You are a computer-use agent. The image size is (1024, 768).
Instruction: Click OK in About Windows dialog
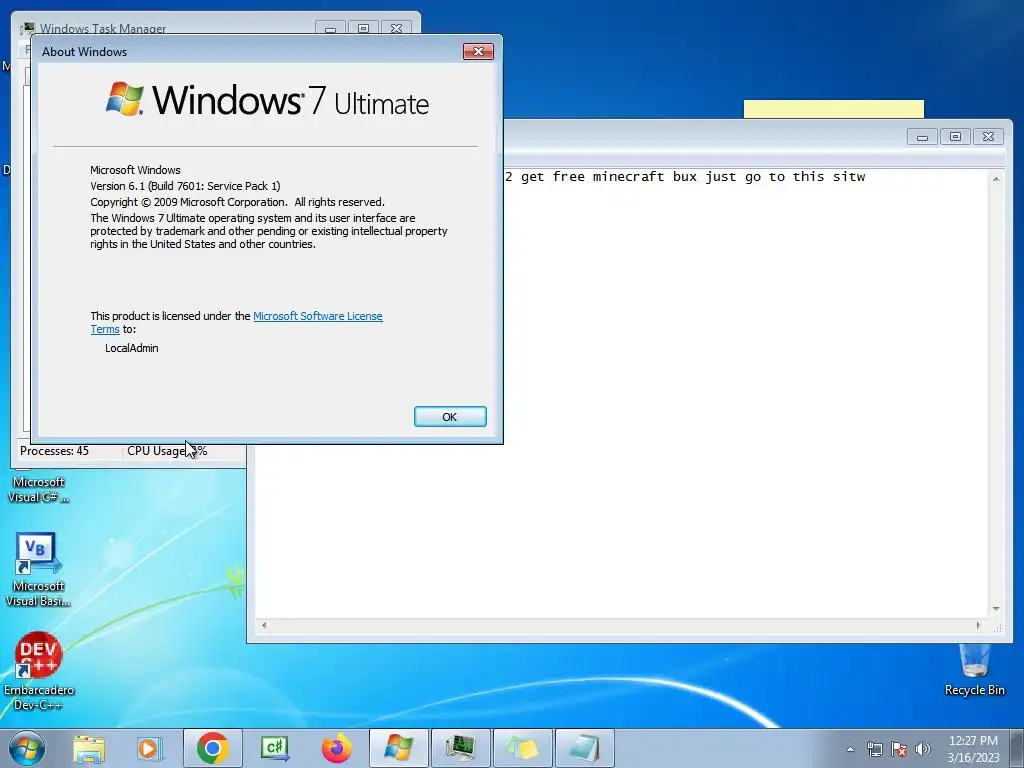(450, 417)
